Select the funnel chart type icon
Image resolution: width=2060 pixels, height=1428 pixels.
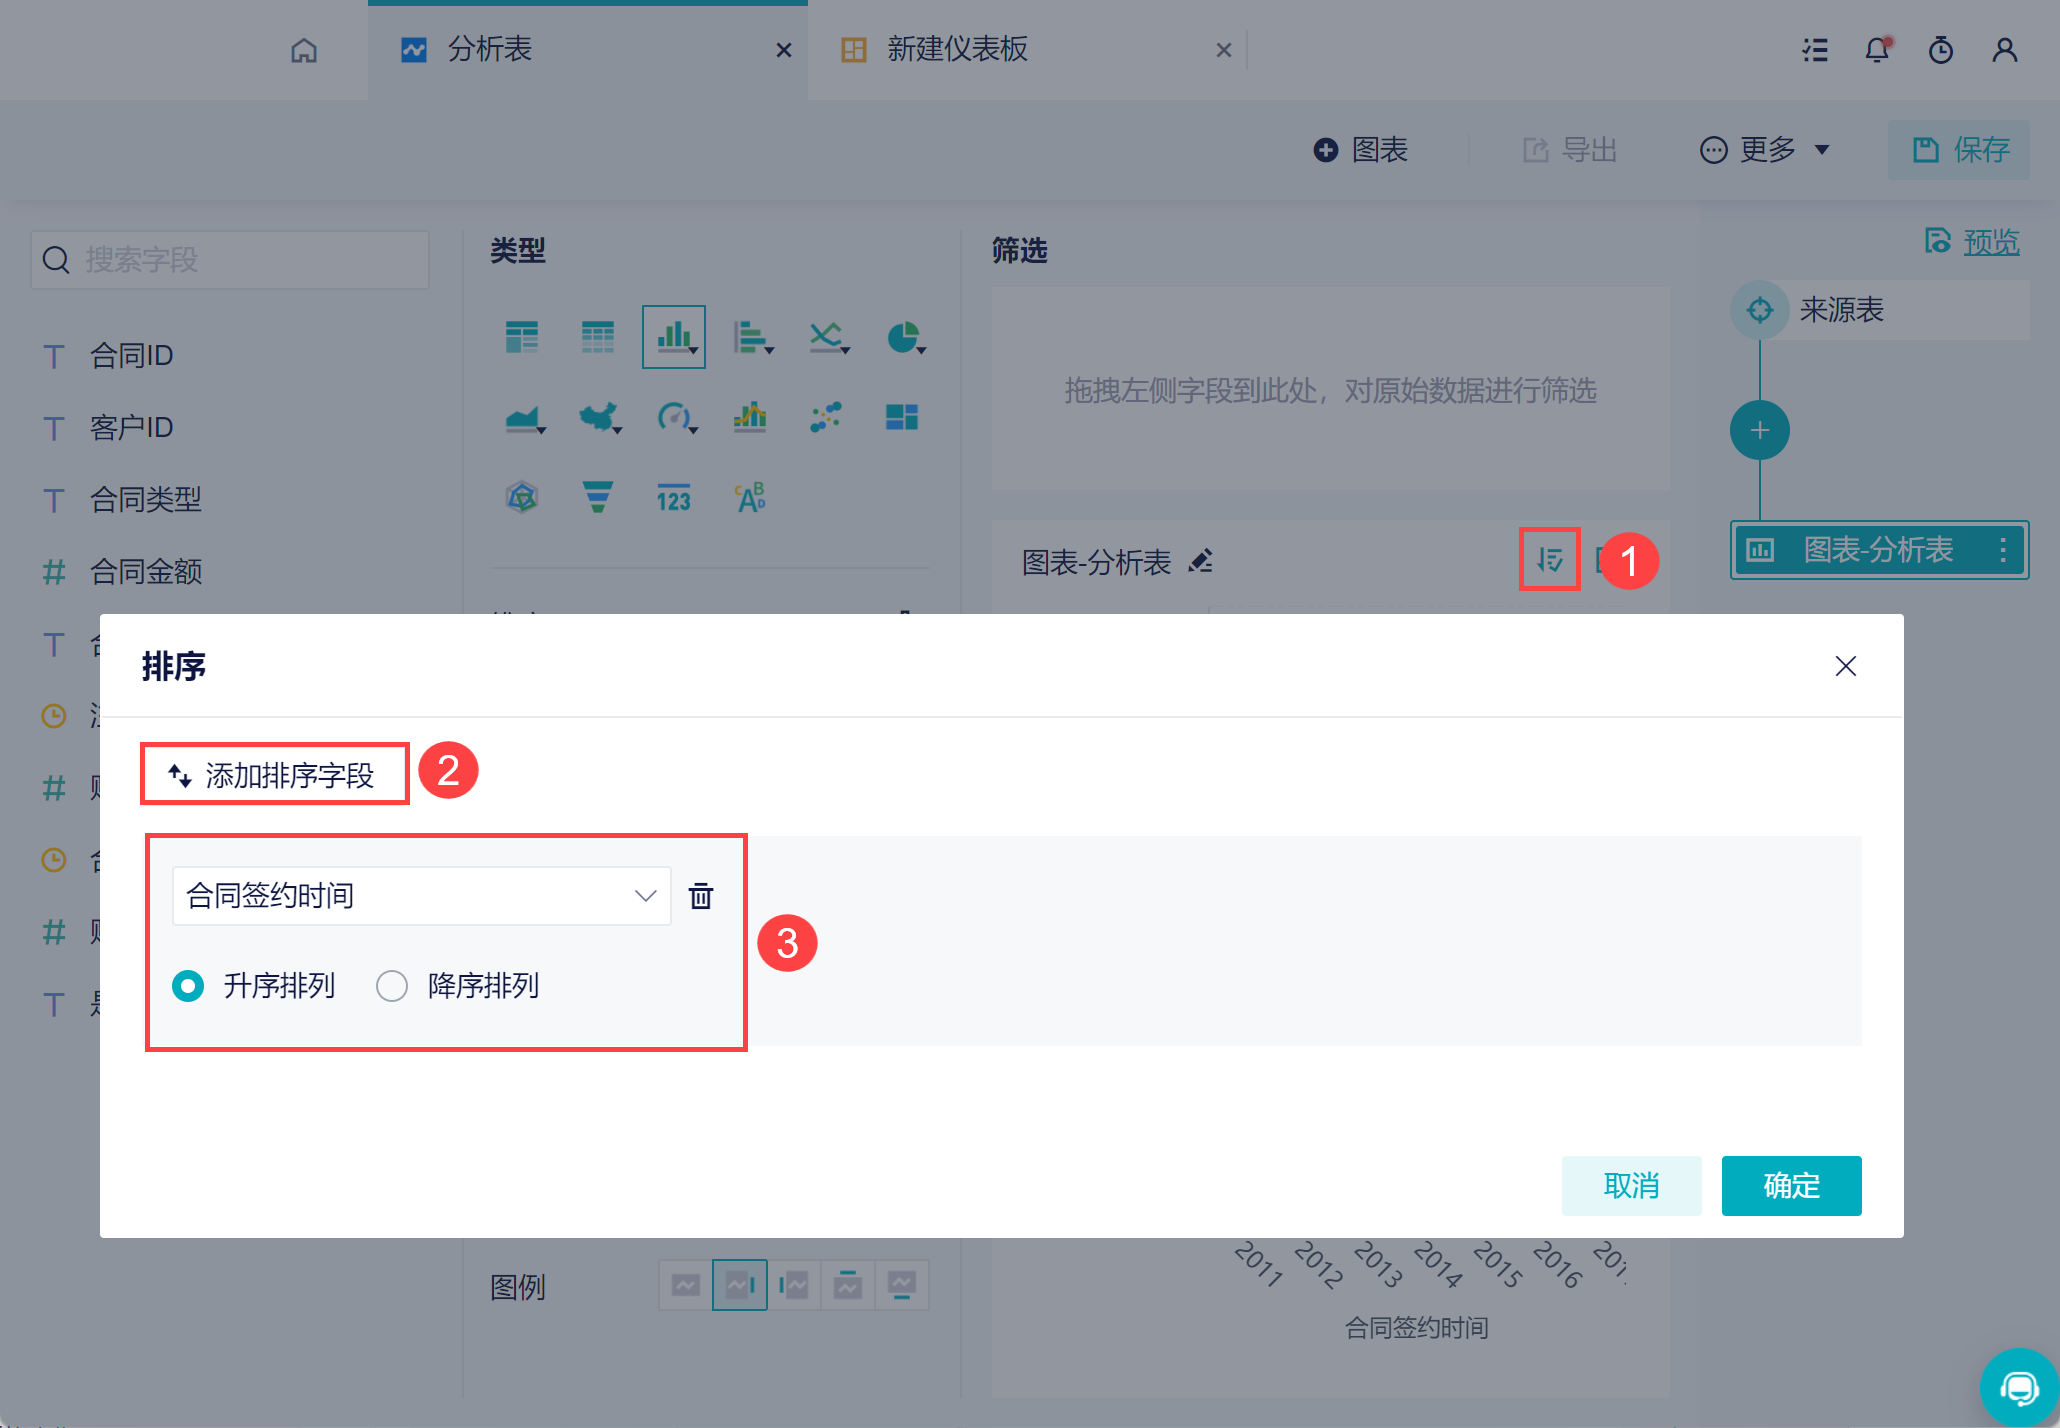click(x=597, y=496)
